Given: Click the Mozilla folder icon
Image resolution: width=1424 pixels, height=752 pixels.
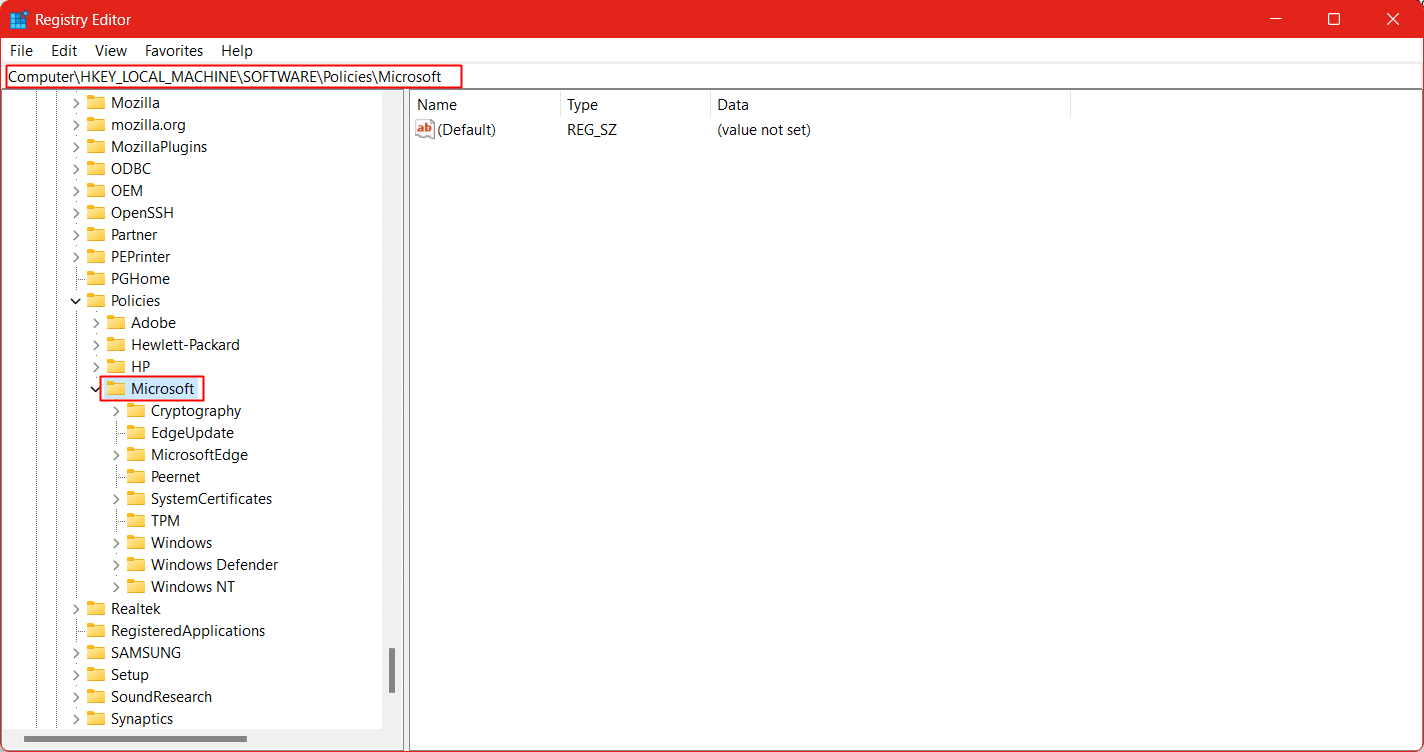Looking at the screenshot, I should (96, 103).
